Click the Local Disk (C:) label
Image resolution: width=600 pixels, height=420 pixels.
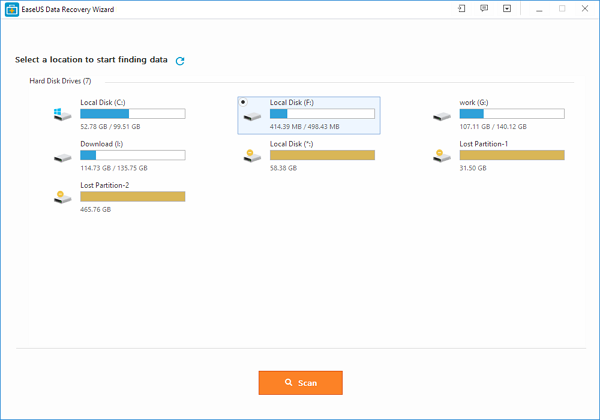102,102
